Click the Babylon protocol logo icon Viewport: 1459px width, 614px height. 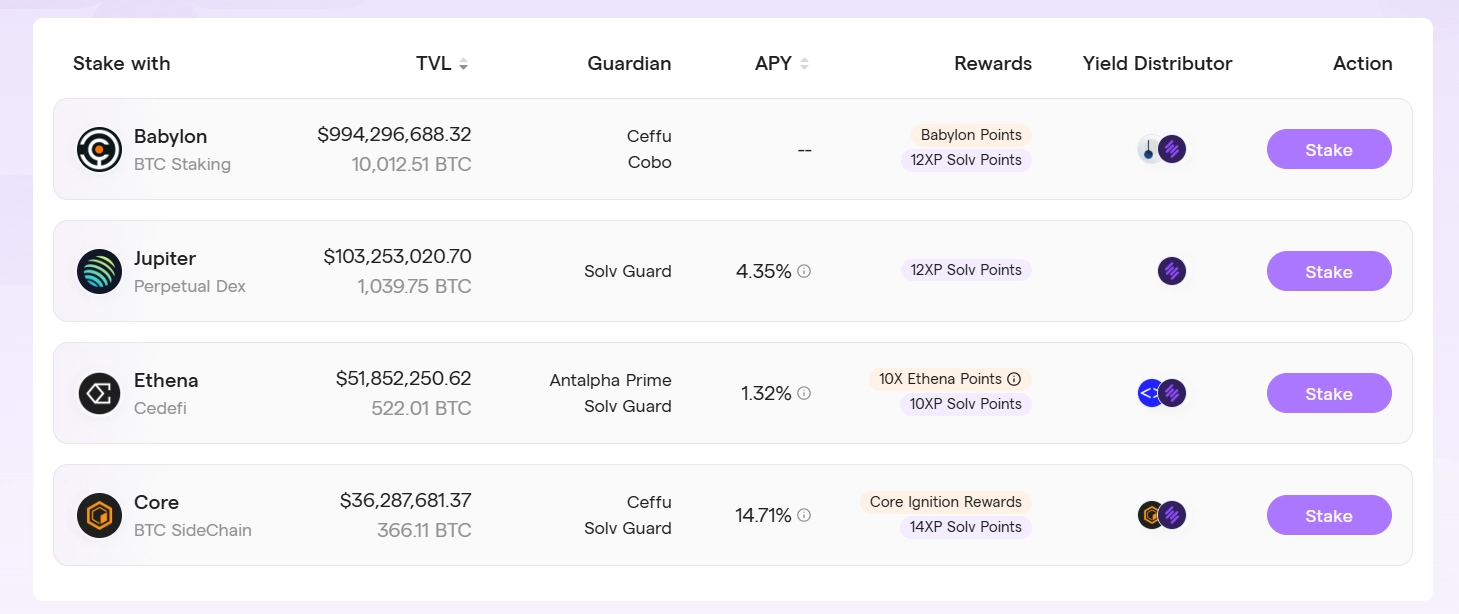pos(99,150)
